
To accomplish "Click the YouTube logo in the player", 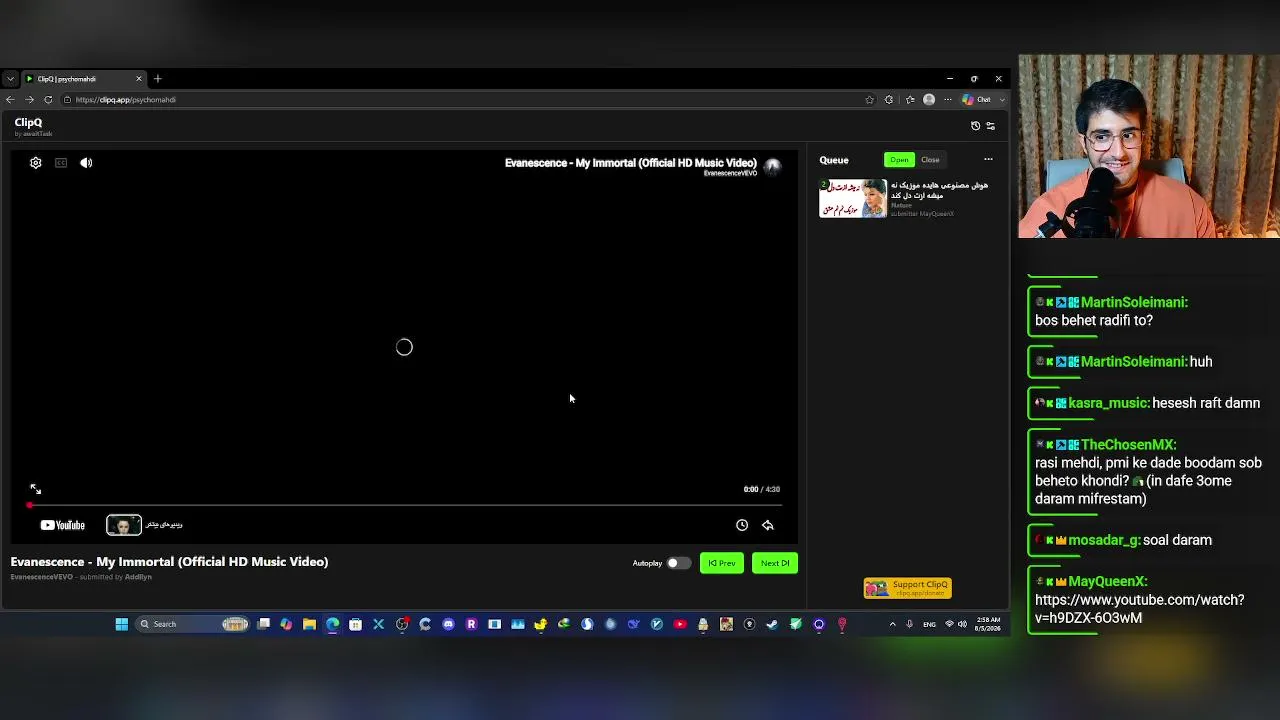I will pos(62,525).
